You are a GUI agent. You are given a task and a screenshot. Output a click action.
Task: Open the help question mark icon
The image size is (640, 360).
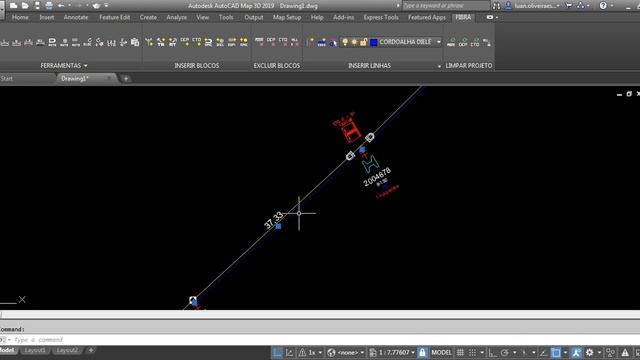click(x=603, y=5)
